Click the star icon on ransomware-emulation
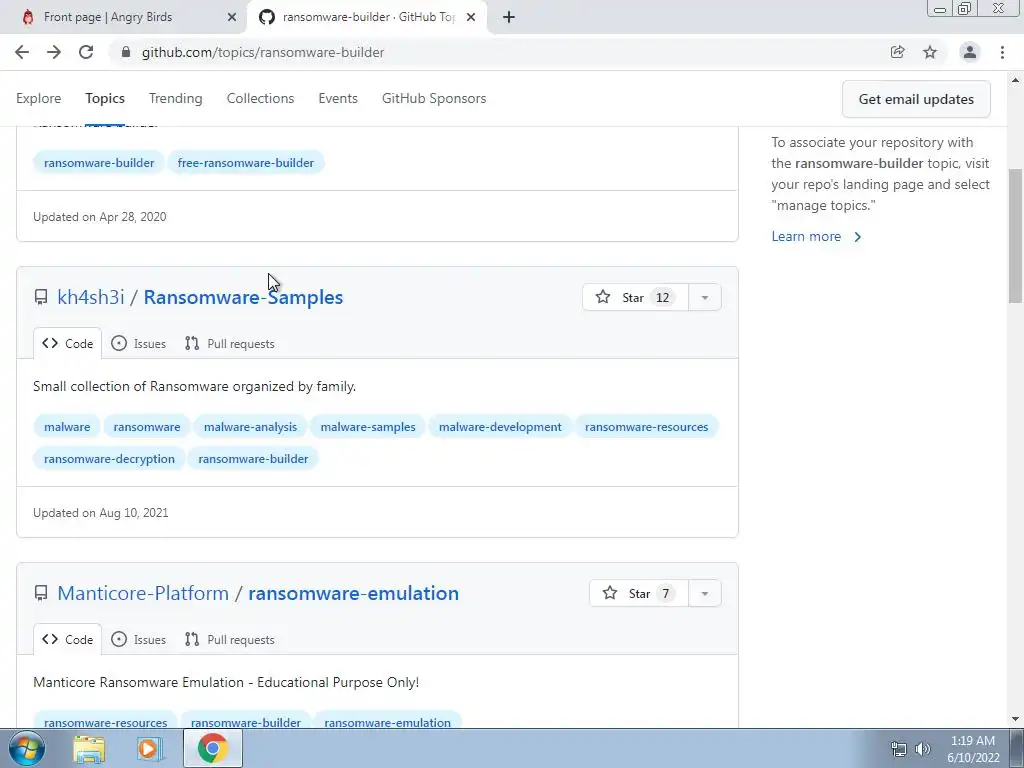This screenshot has width=1024, height=768. [610, 593]
